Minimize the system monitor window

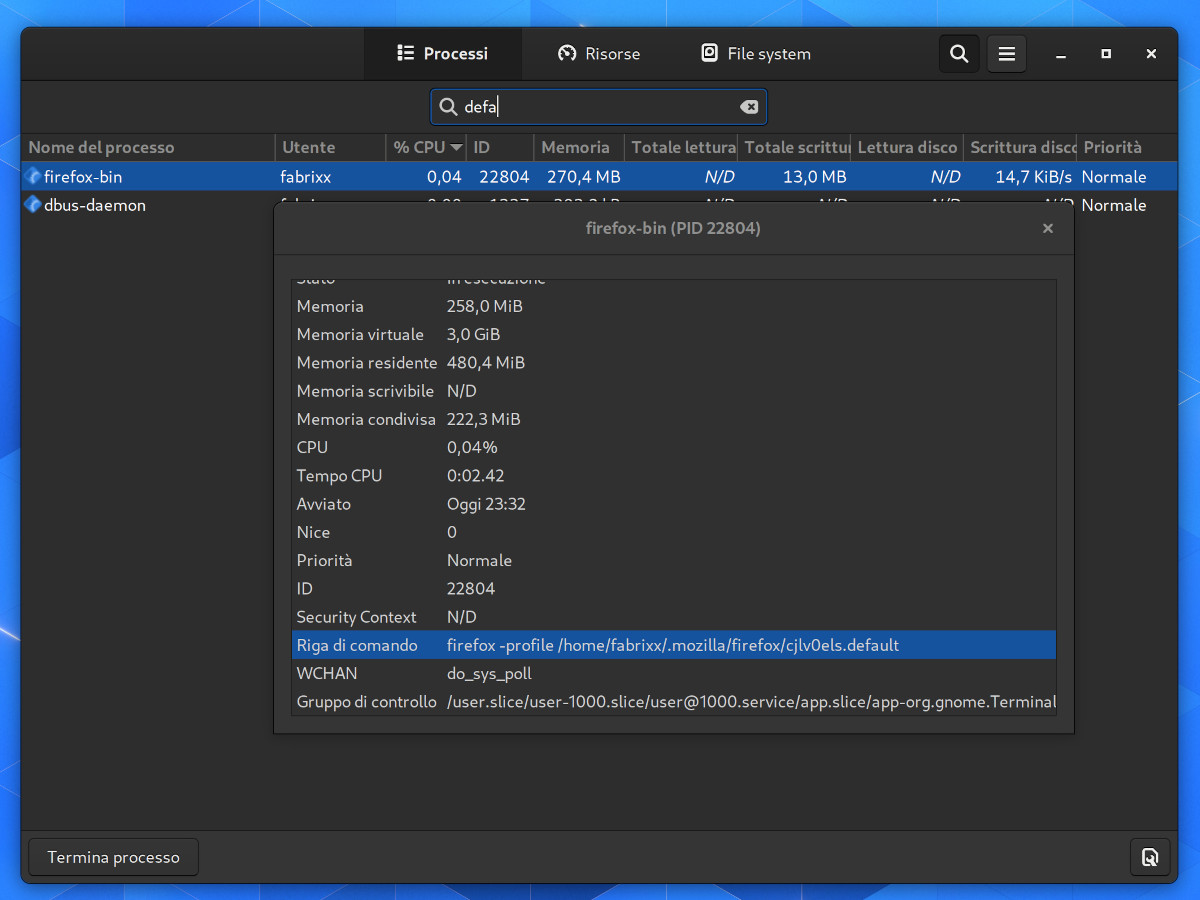coord(1061,54)
